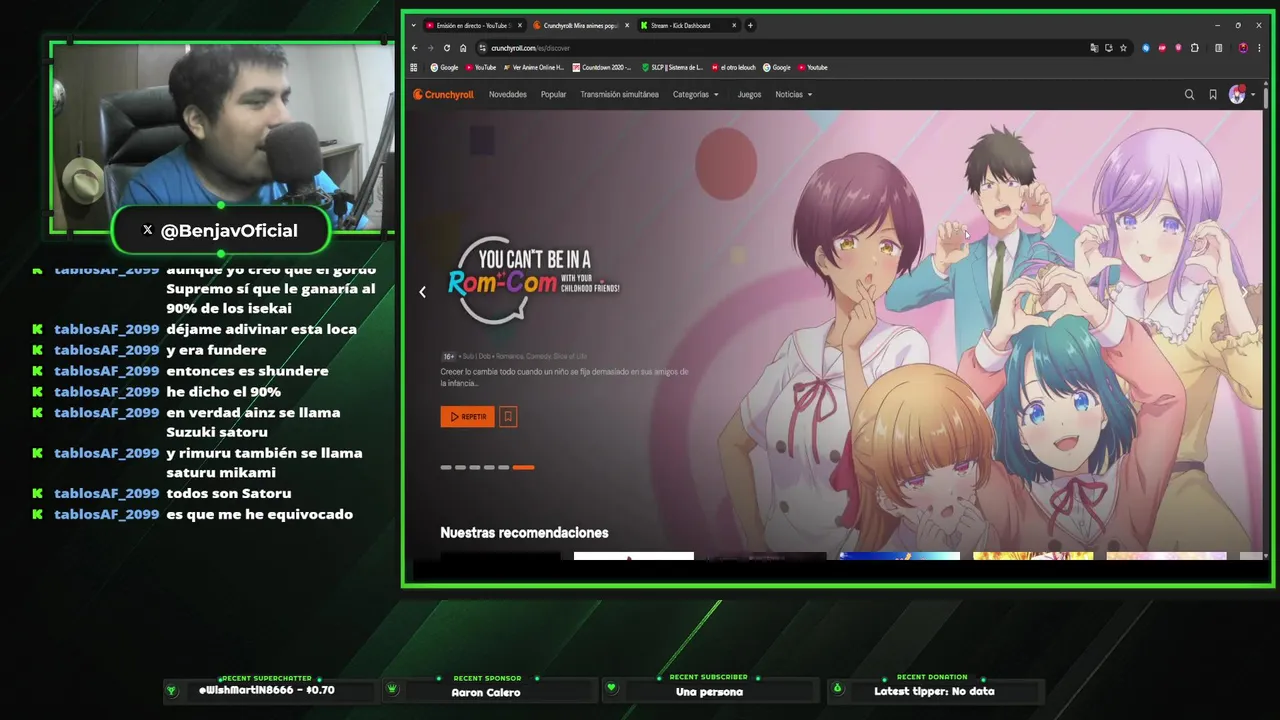Click the Nuestras recomendaciones heading
The height and width of the screenshot is (720, 1280).
pyautogui.click(x=524, y=533)
